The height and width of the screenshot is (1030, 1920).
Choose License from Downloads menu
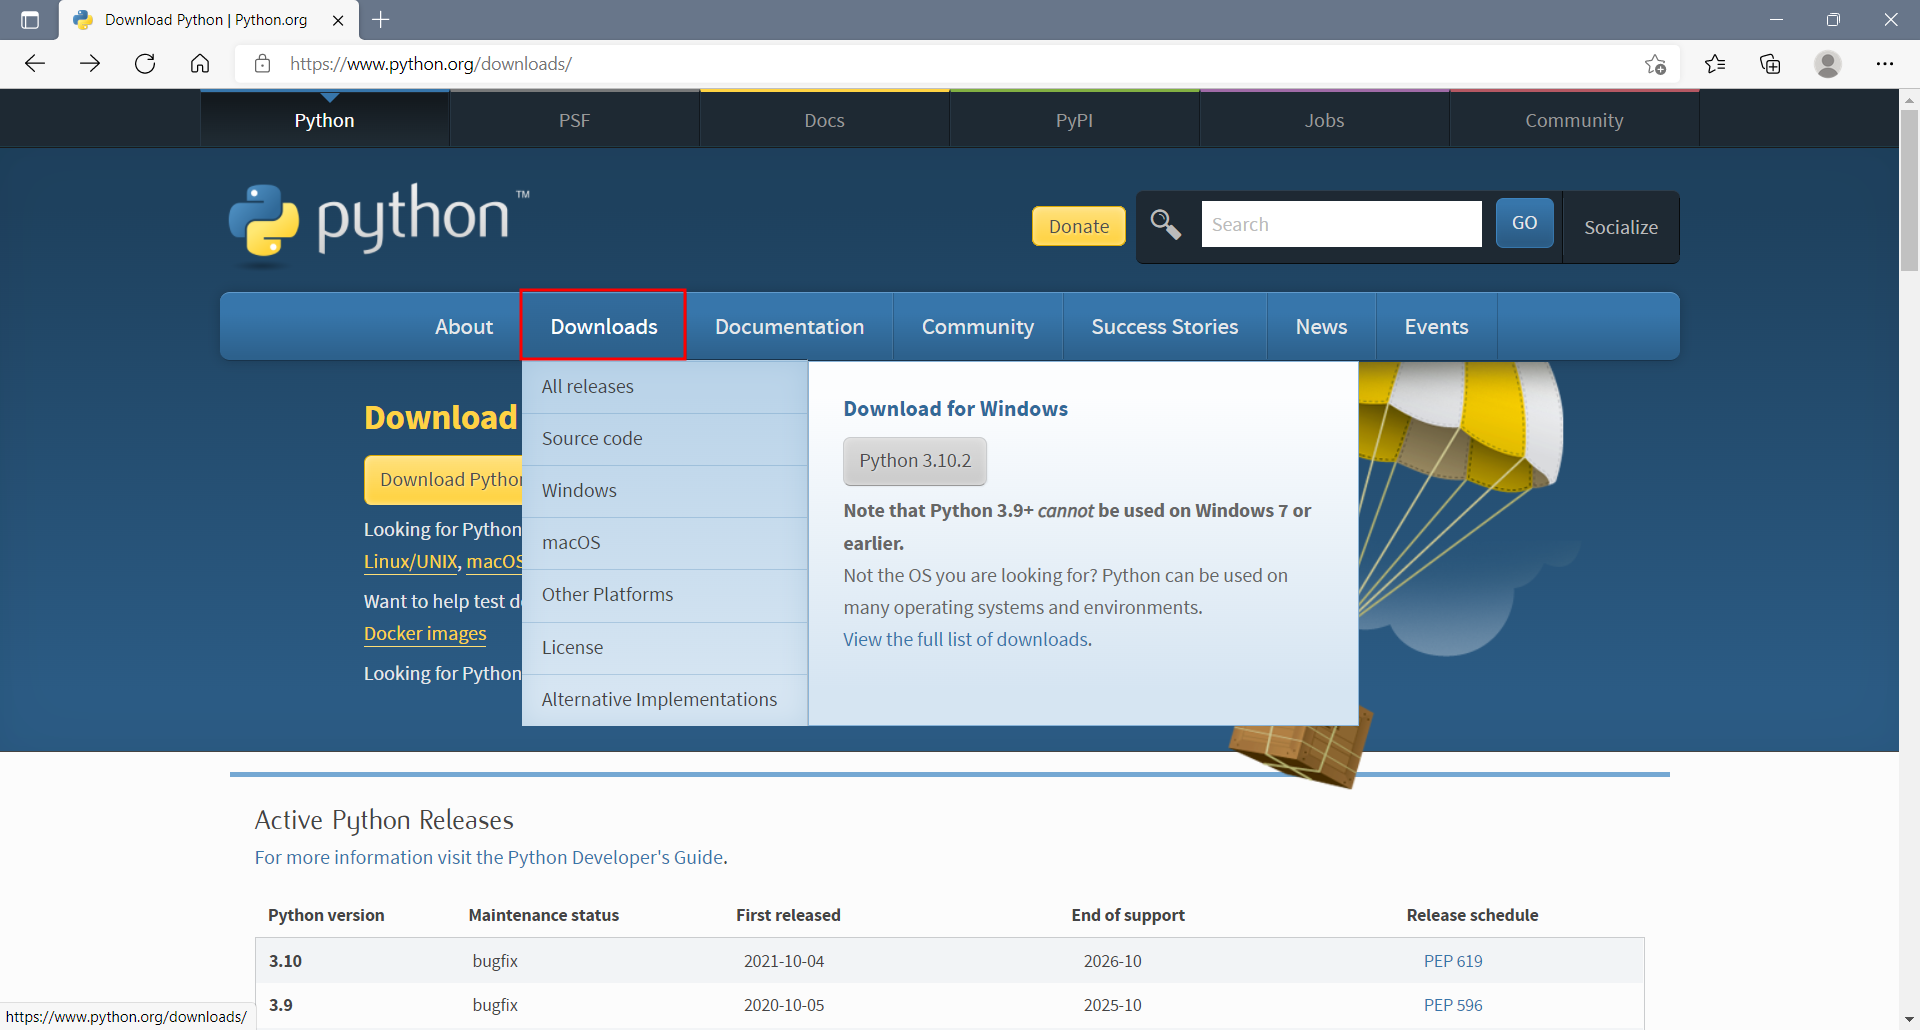(665, 648)
